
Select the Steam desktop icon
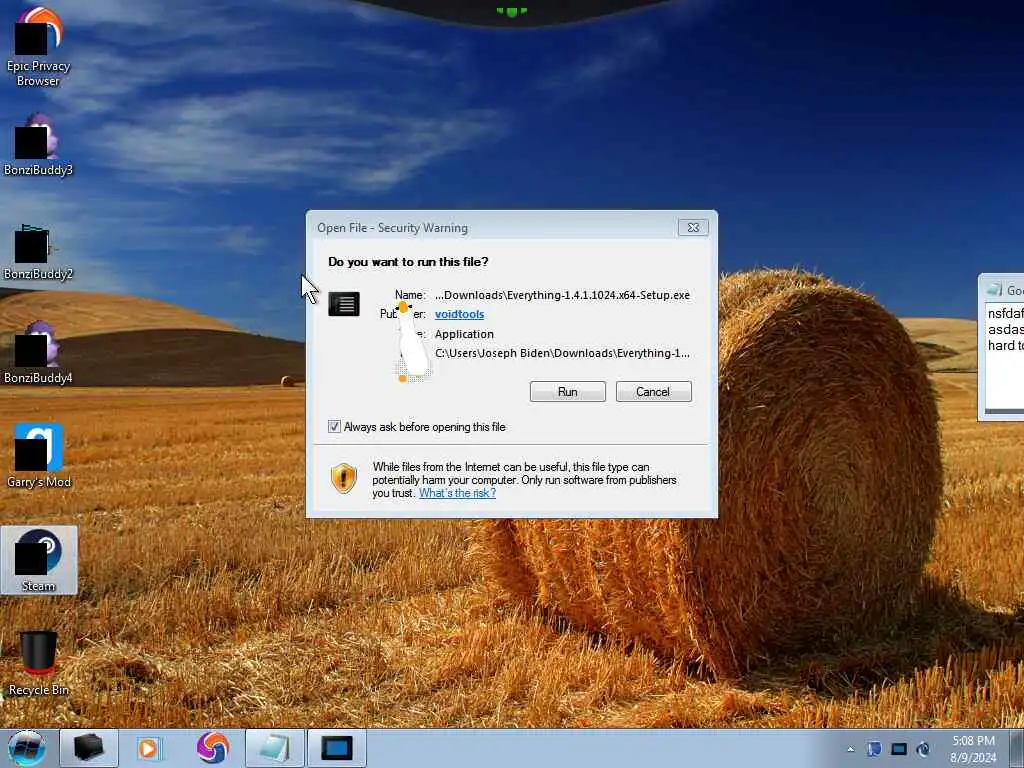click(x=39, y=560)
